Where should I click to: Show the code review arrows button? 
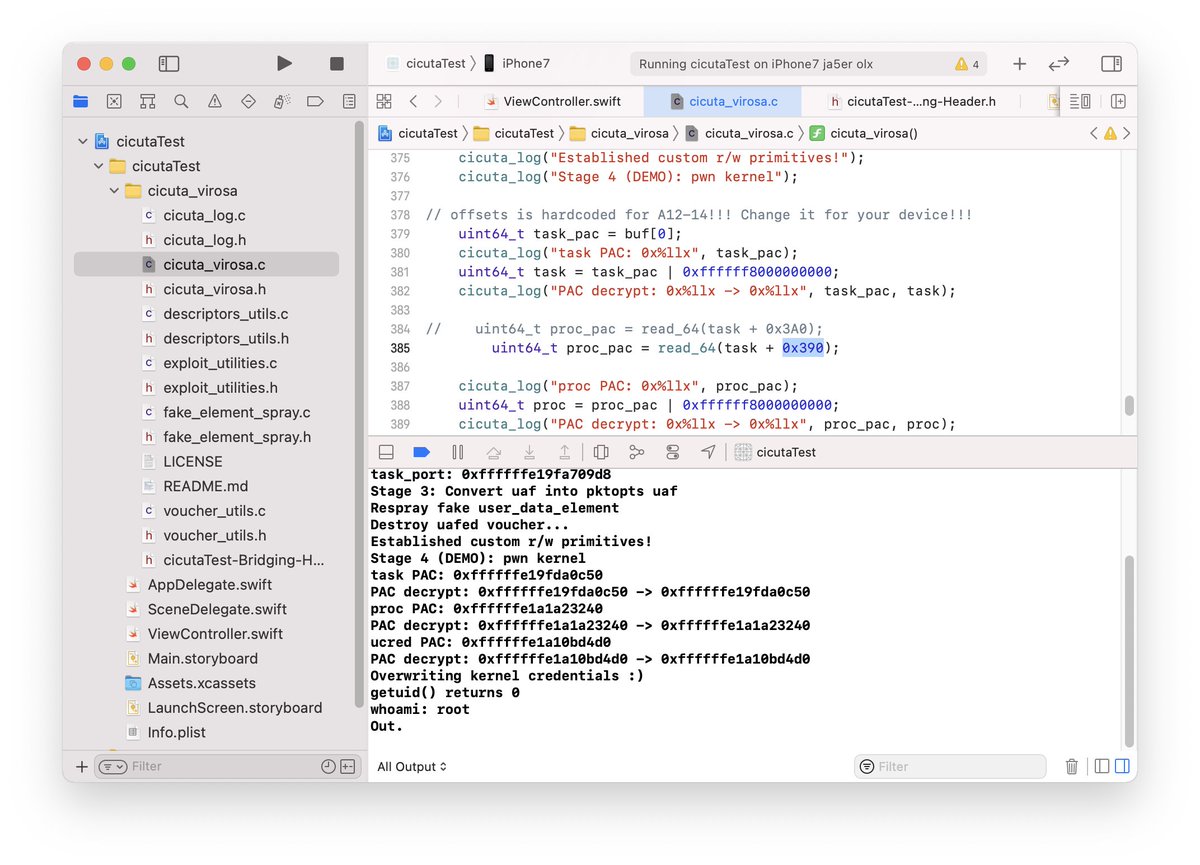[x=1059, y=63]
